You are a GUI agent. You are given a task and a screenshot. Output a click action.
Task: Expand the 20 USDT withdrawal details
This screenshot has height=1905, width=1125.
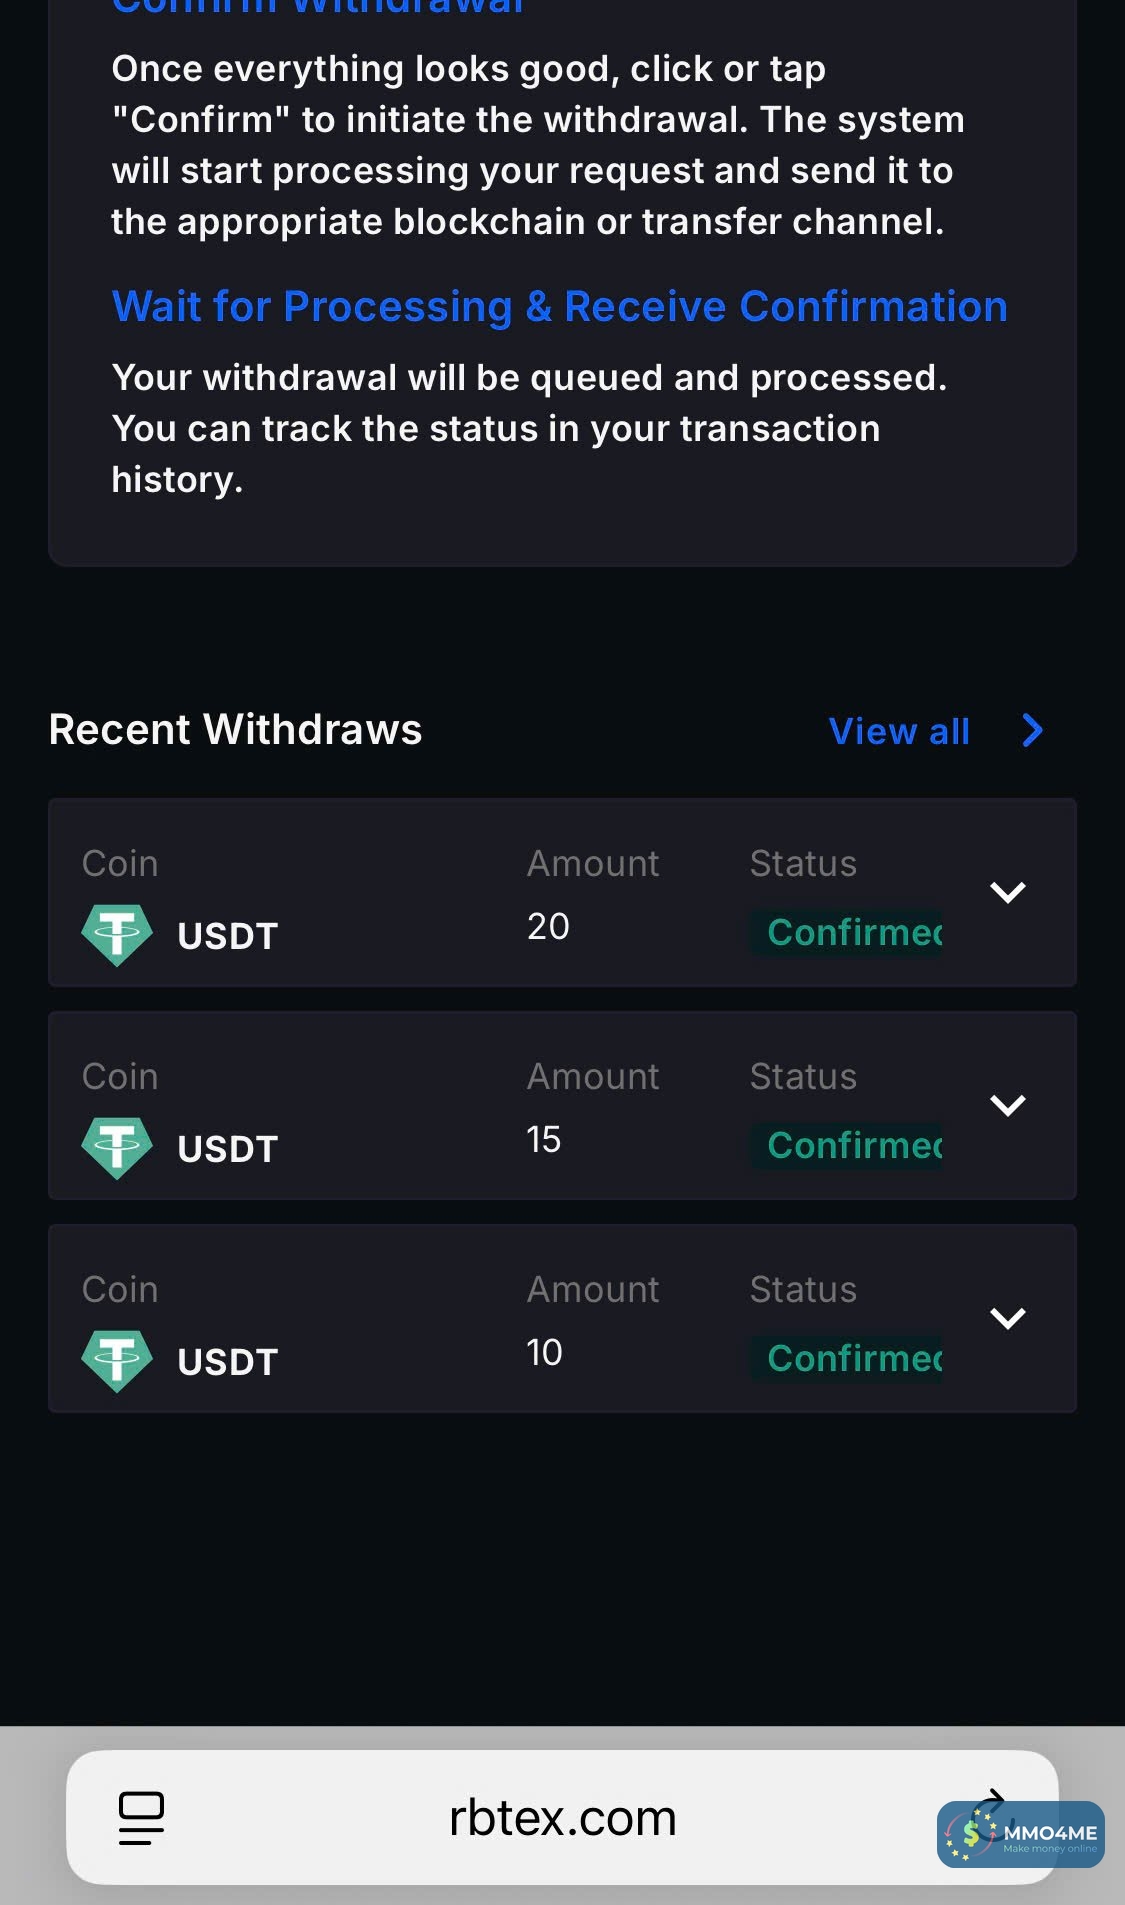(x=1007, y=892)
